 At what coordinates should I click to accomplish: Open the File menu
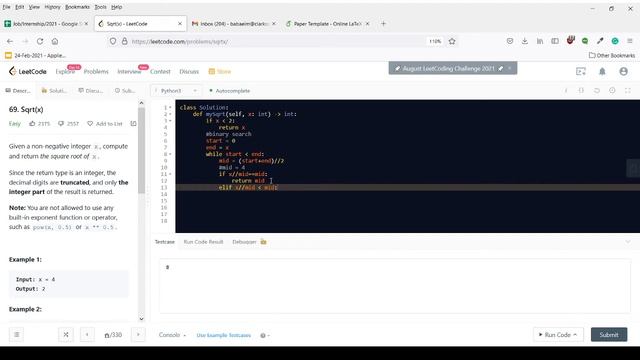(7, 7)
